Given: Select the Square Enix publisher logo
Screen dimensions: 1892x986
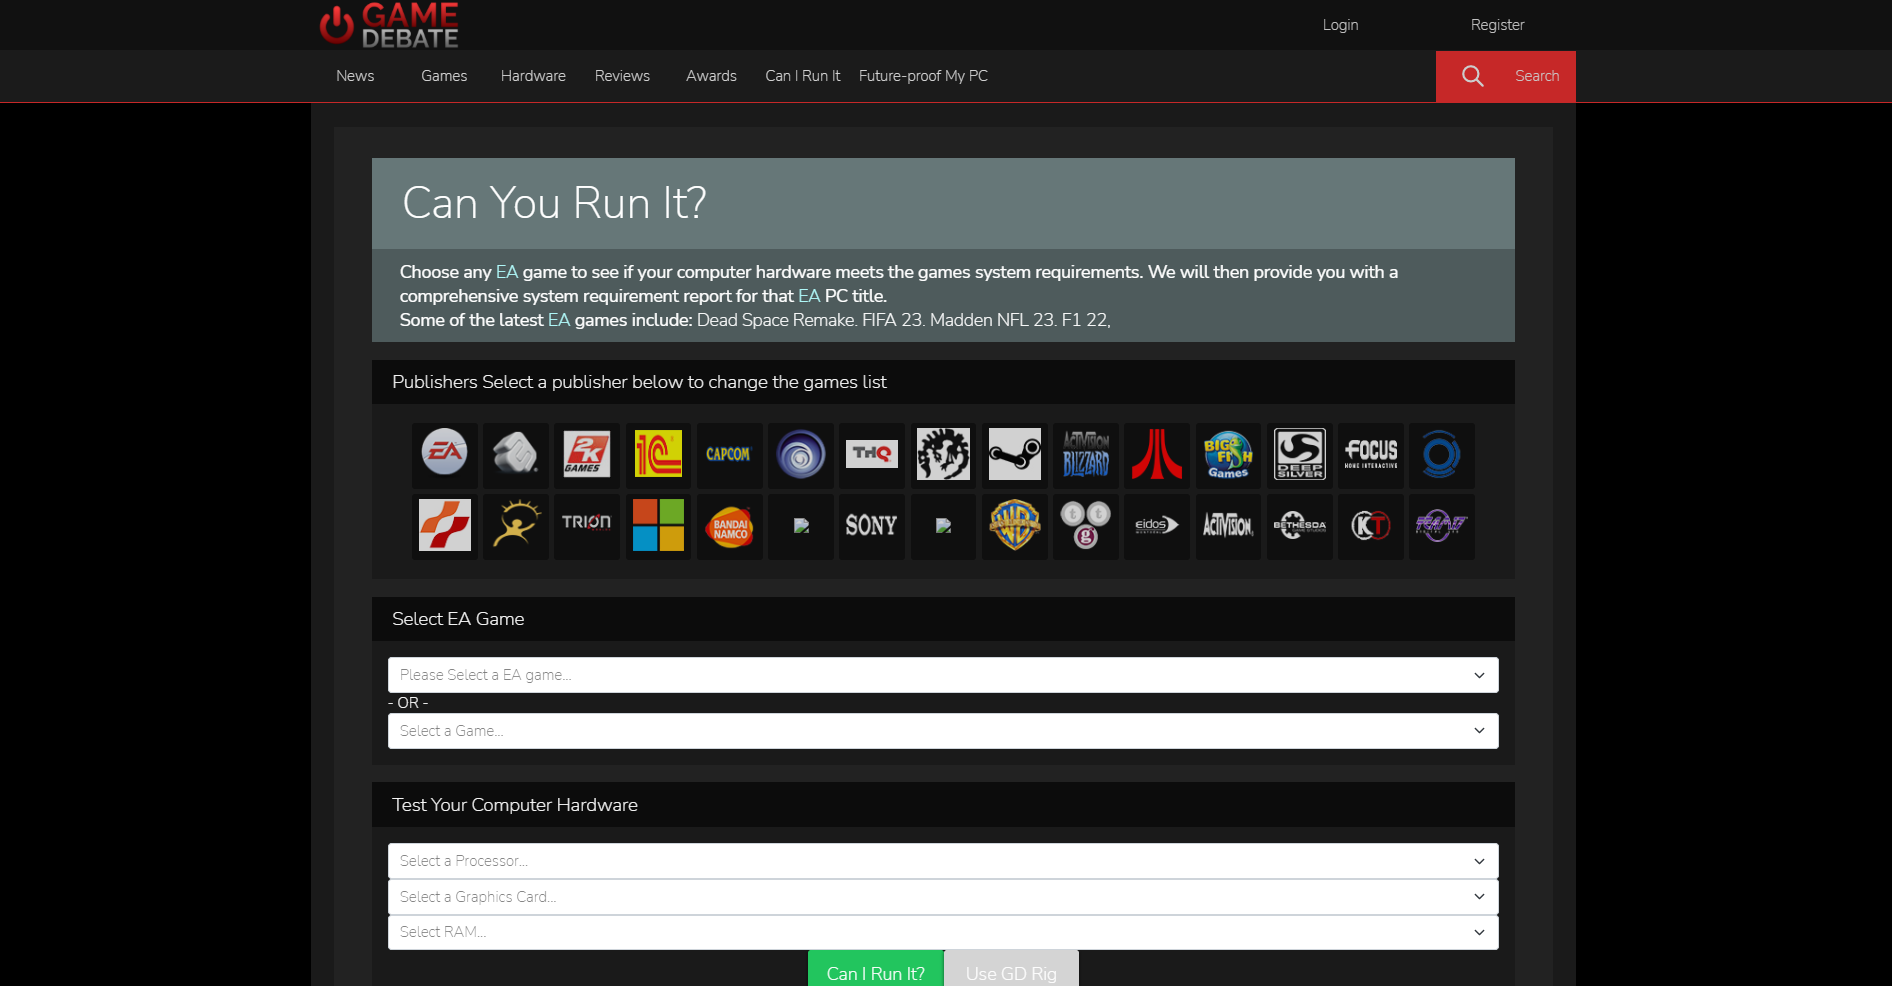Looking at the screenshot, I should point(515,454).
